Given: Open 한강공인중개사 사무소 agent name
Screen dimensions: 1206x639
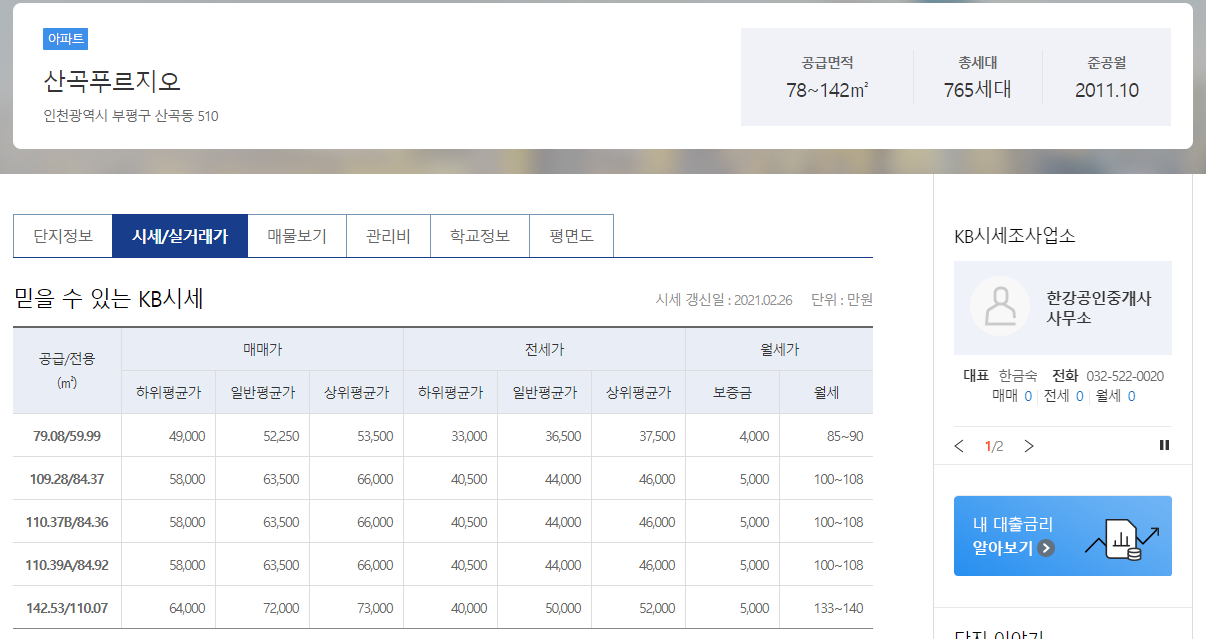Looking at the screenshot, I should [1099, 308].
